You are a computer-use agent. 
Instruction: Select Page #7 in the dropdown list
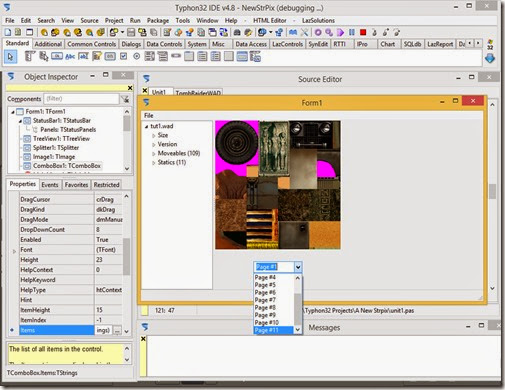pyautogui.click(x=274, y=300)
